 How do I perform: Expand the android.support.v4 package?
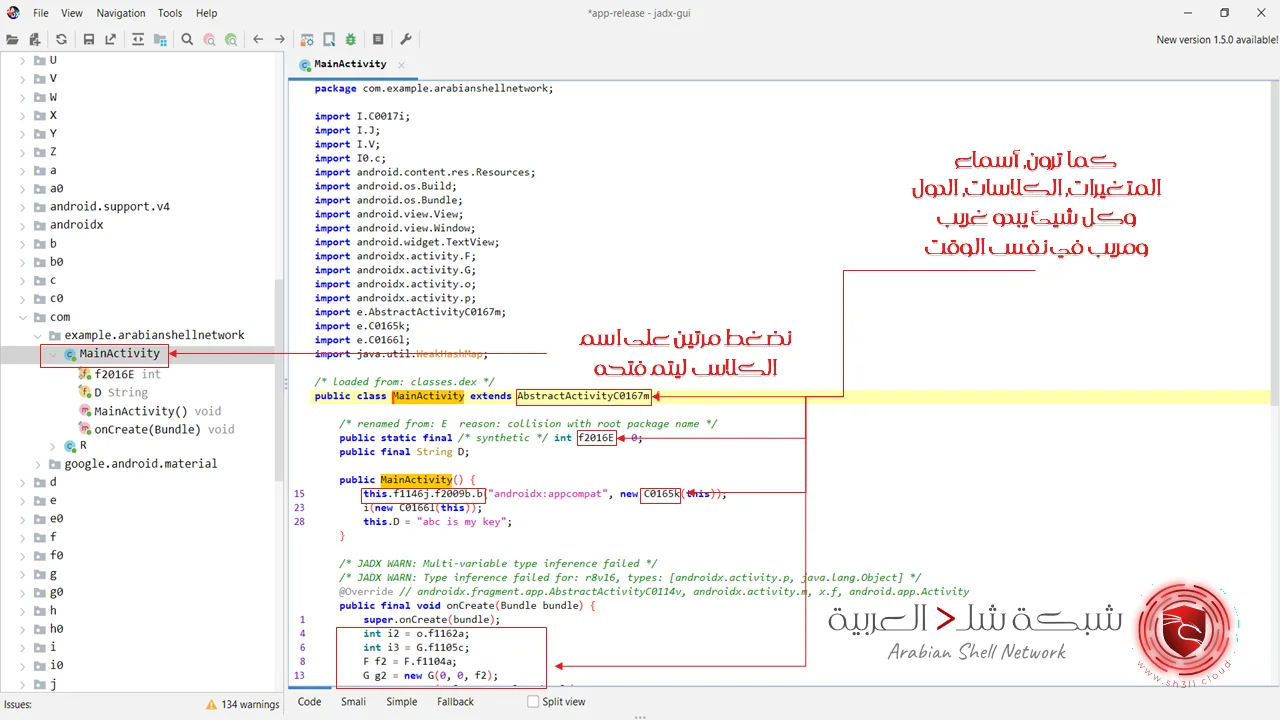pos(24,207)
